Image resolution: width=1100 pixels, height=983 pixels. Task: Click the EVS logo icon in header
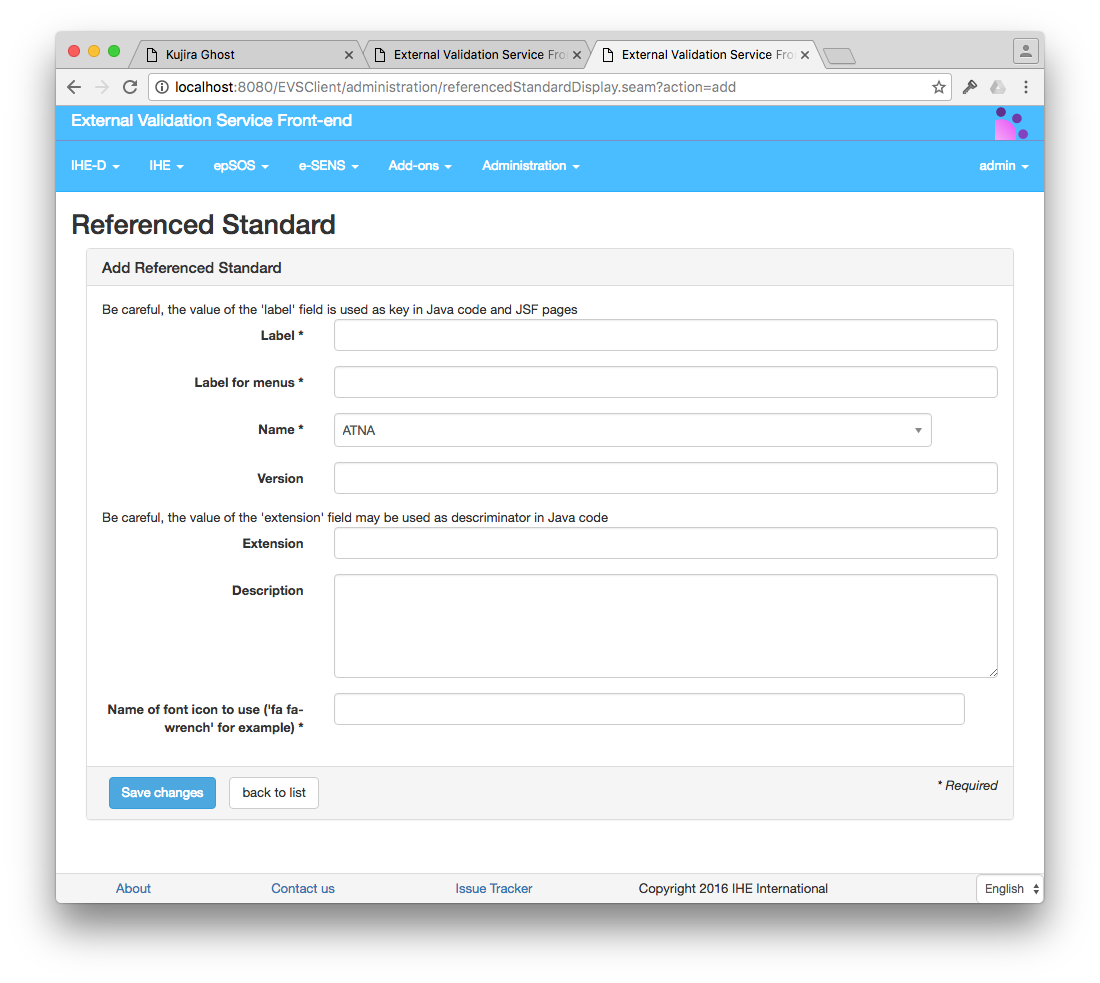click(1010, 123)
